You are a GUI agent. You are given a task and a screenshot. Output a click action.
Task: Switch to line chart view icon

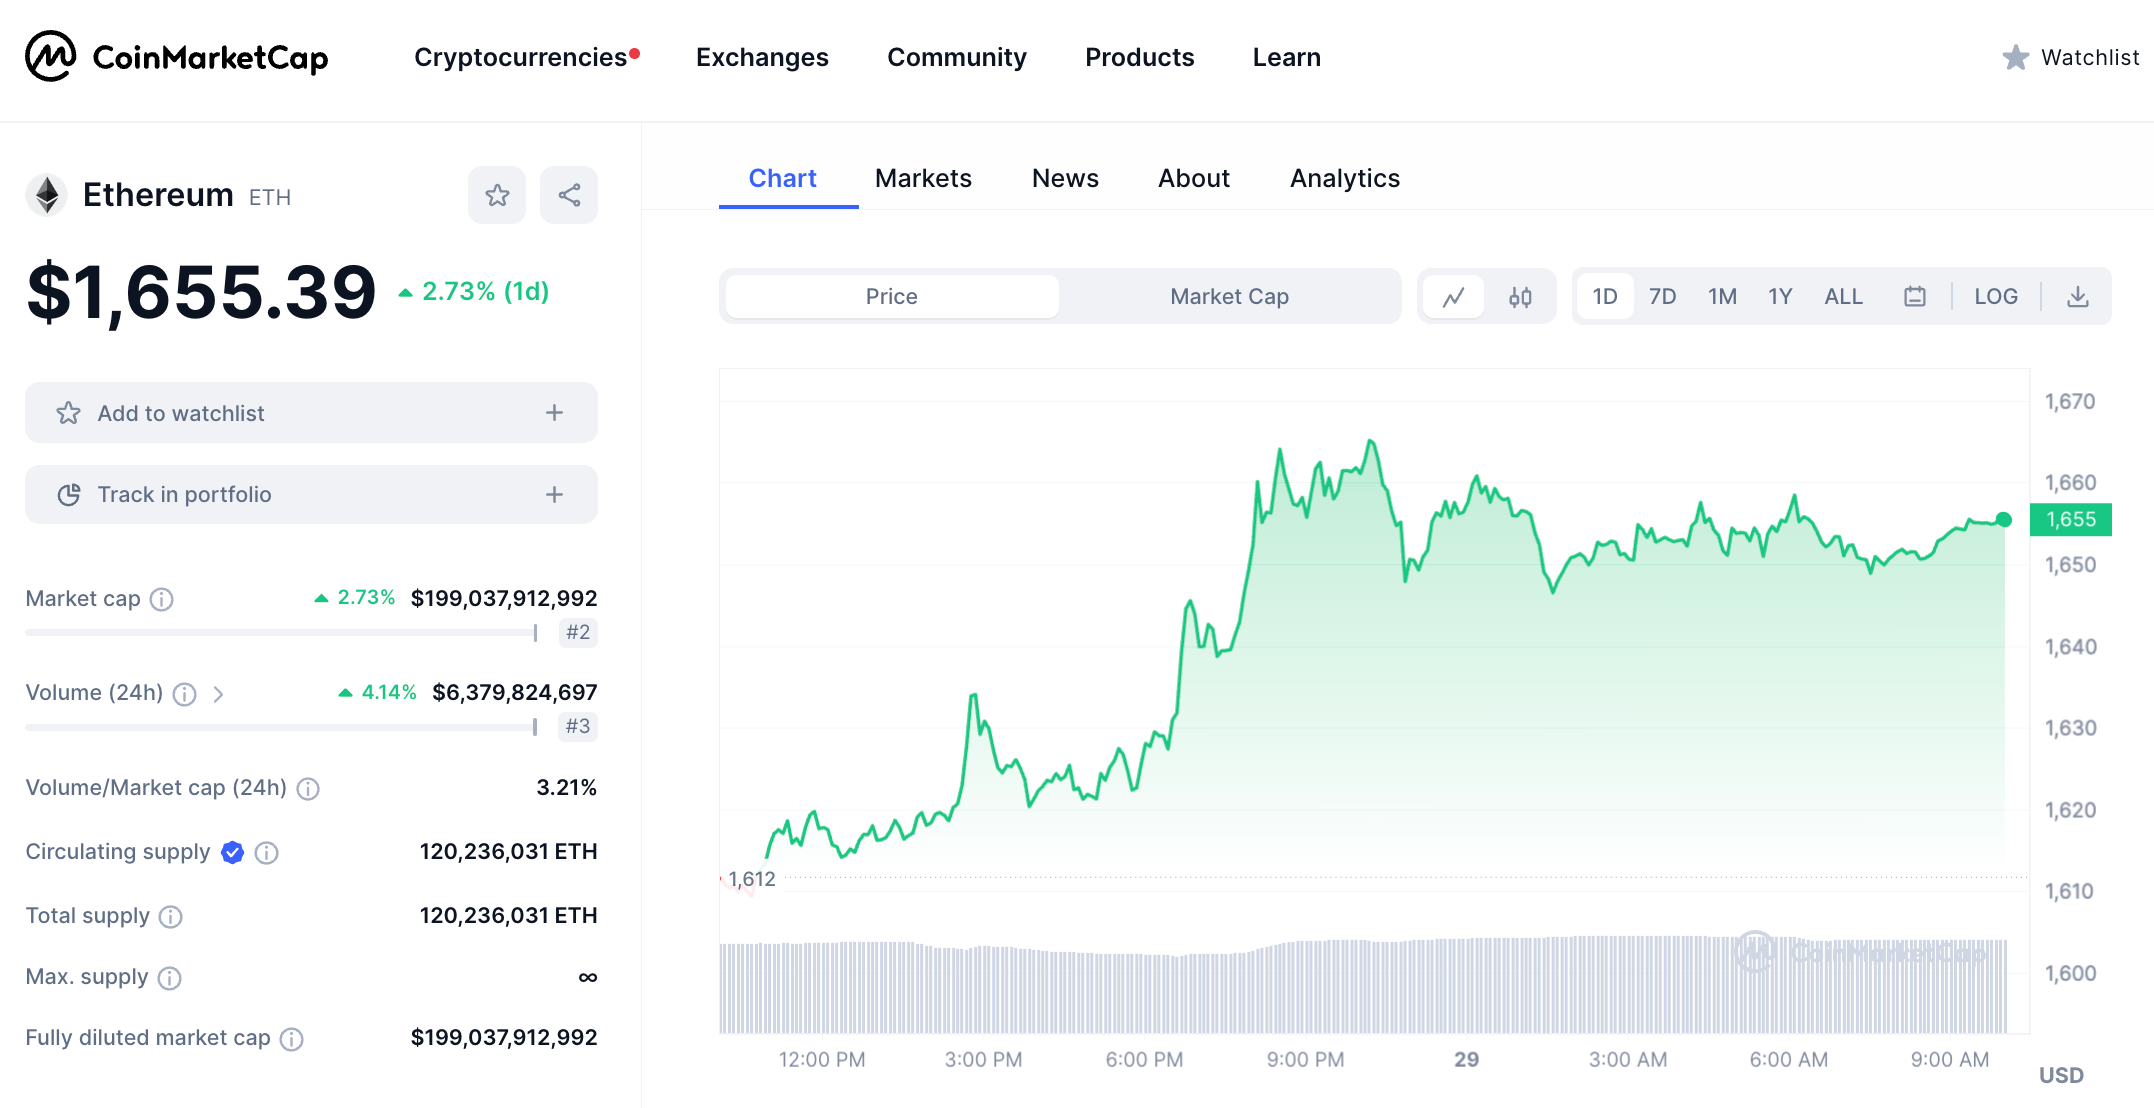(x=1453, y=297)
